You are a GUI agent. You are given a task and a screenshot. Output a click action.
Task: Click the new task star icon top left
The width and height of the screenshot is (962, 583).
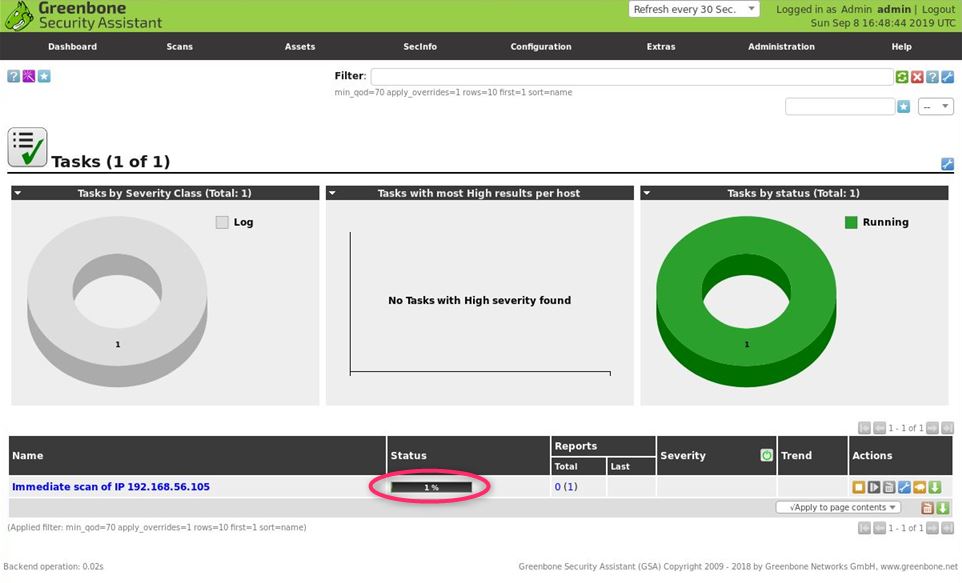[44, 76]
